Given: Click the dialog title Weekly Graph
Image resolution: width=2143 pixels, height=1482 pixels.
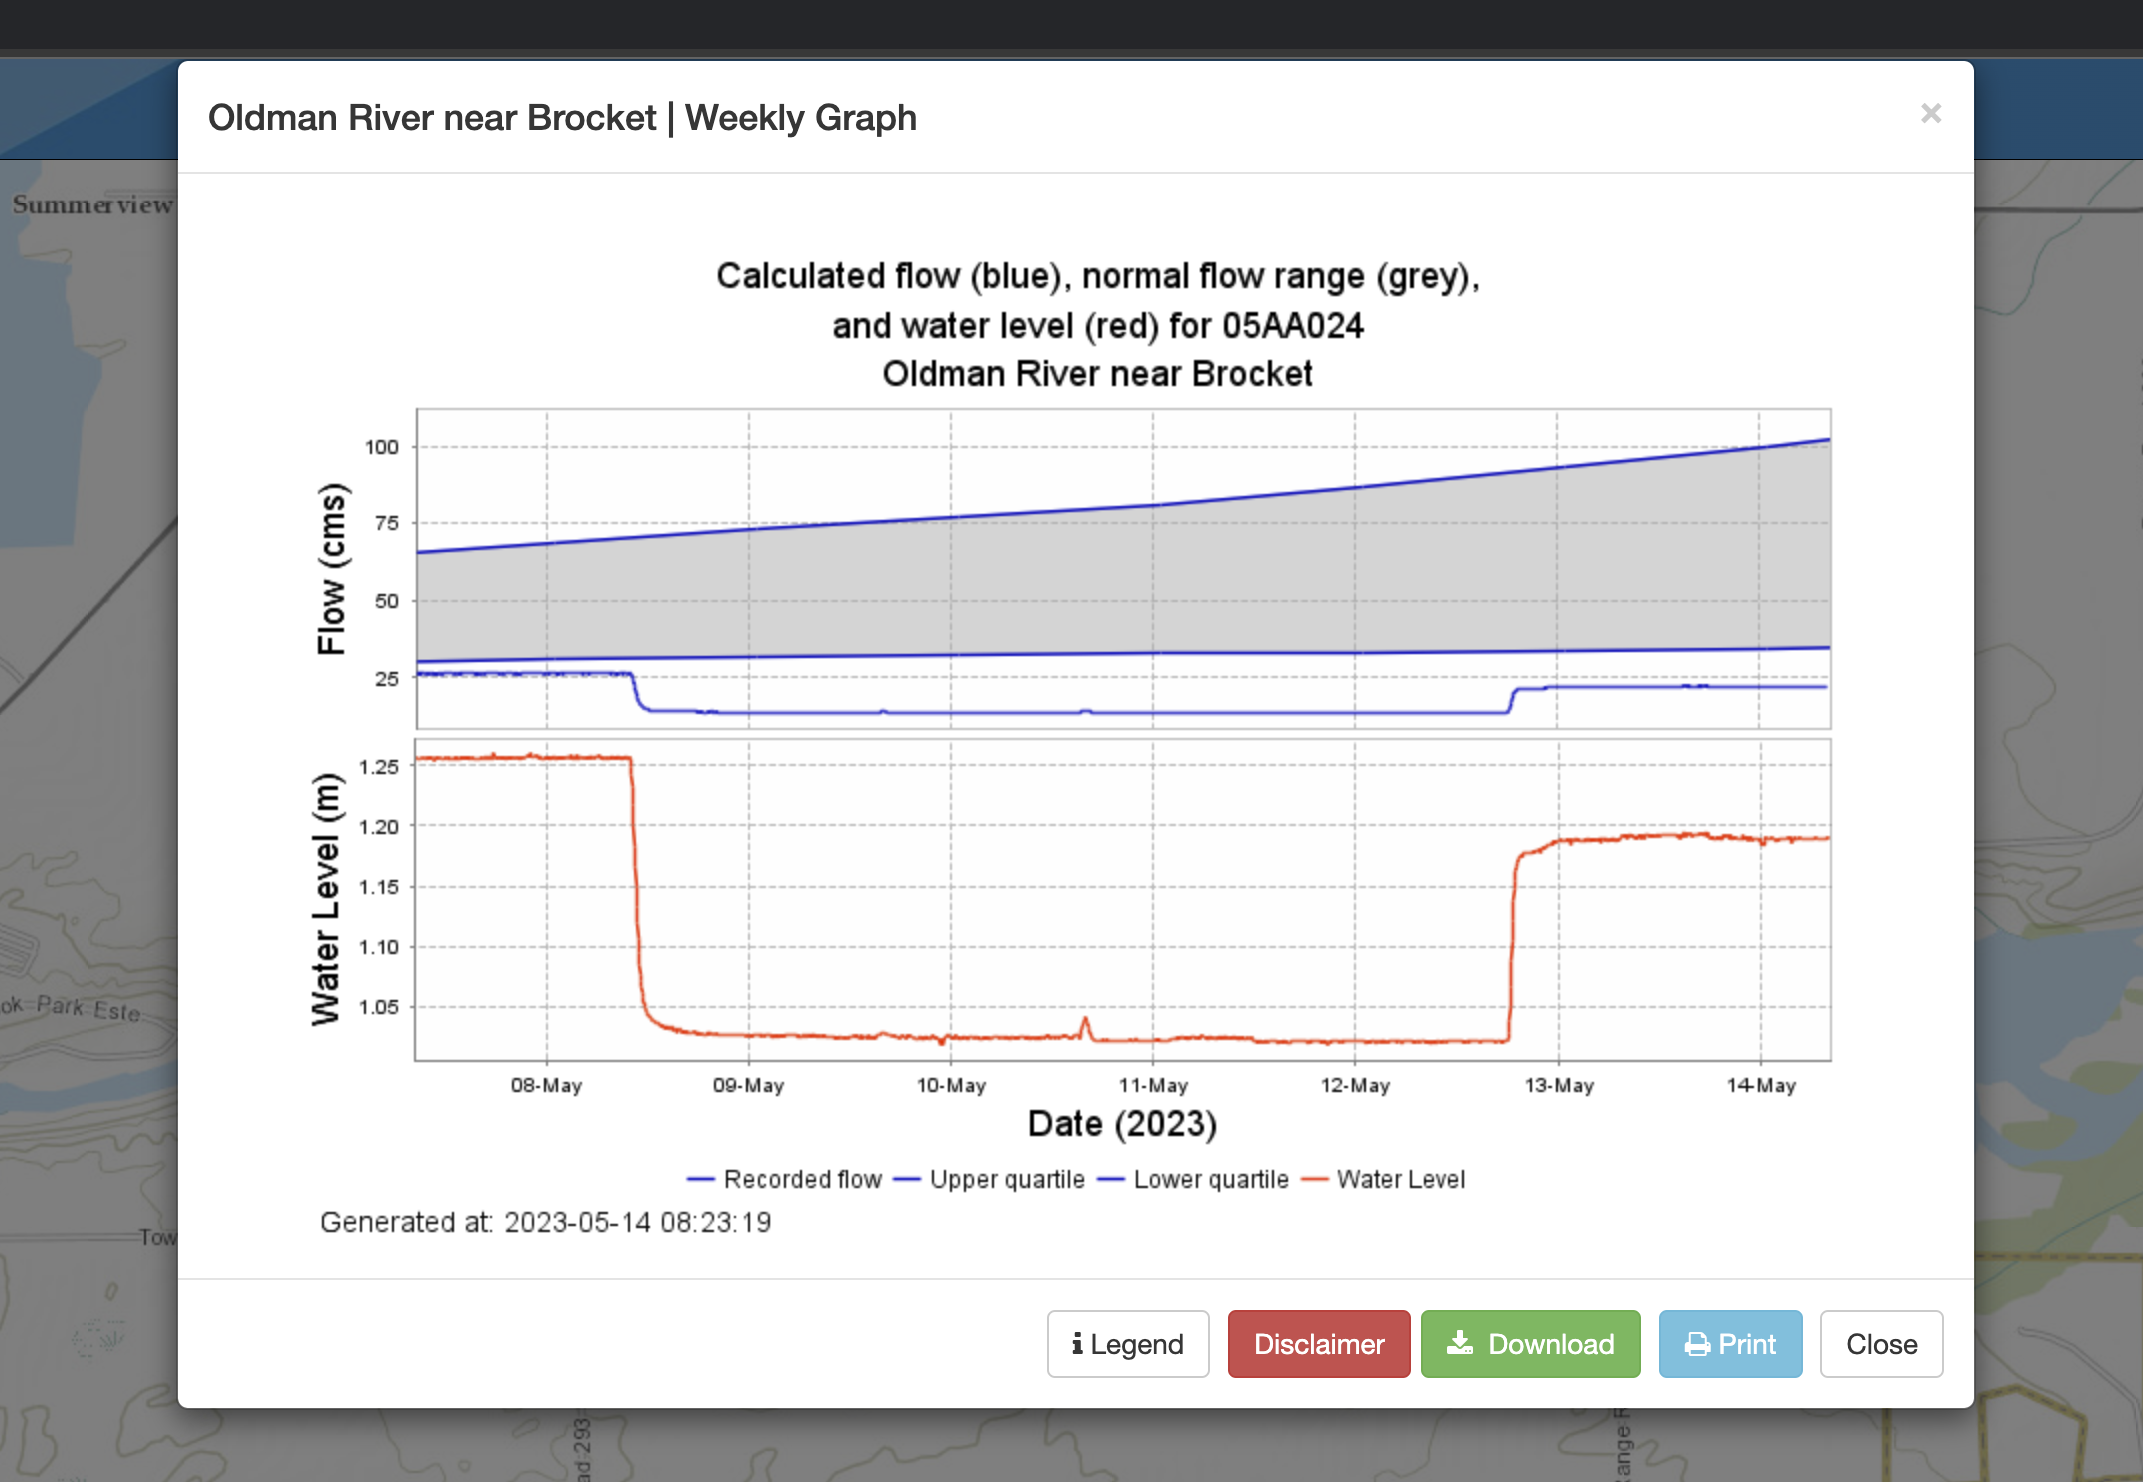Looking at the screenshot, I should (x=800, y=118).
